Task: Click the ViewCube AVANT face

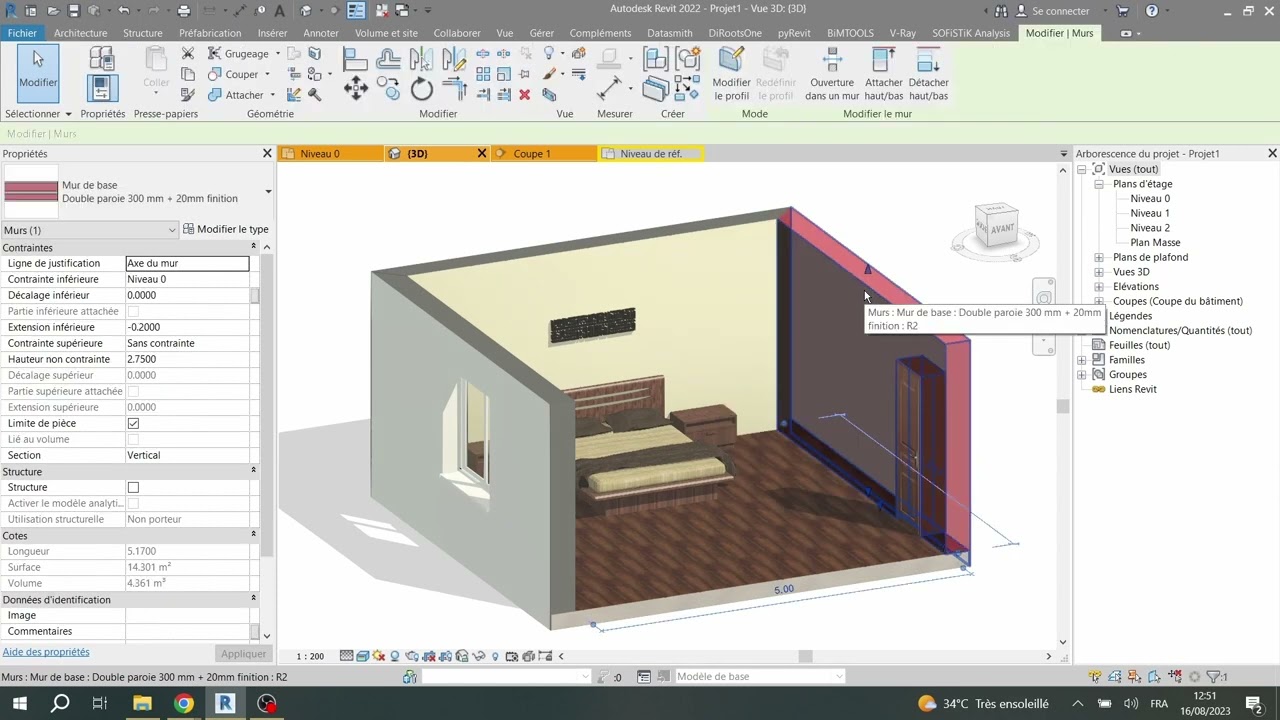Action: pyautogui.click(x=1001, y=228)
